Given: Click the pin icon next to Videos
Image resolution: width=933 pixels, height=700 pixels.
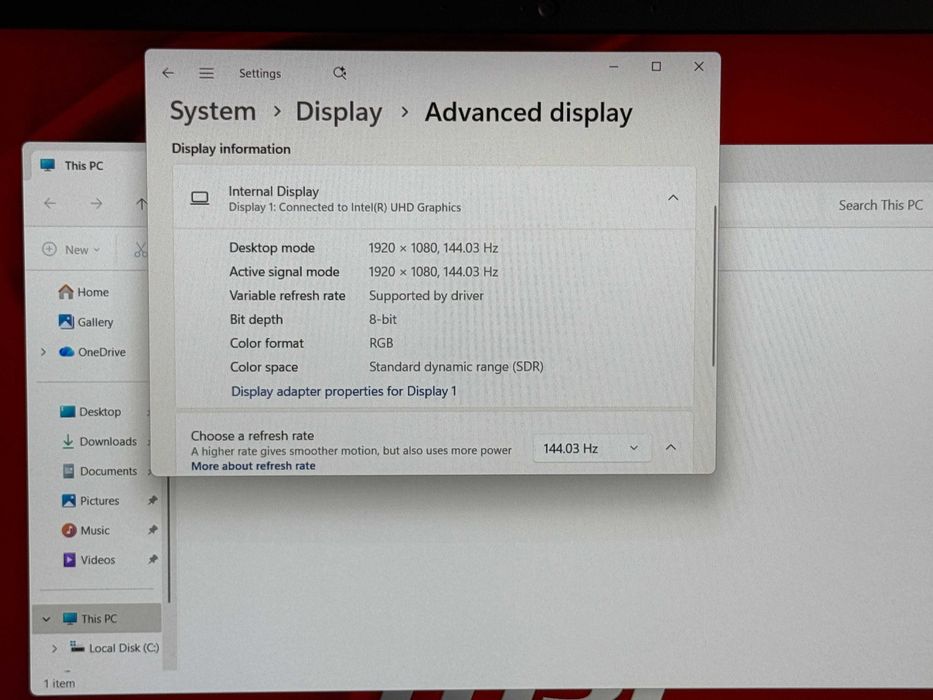Looking at the screenshot, I should click(153, 559).
